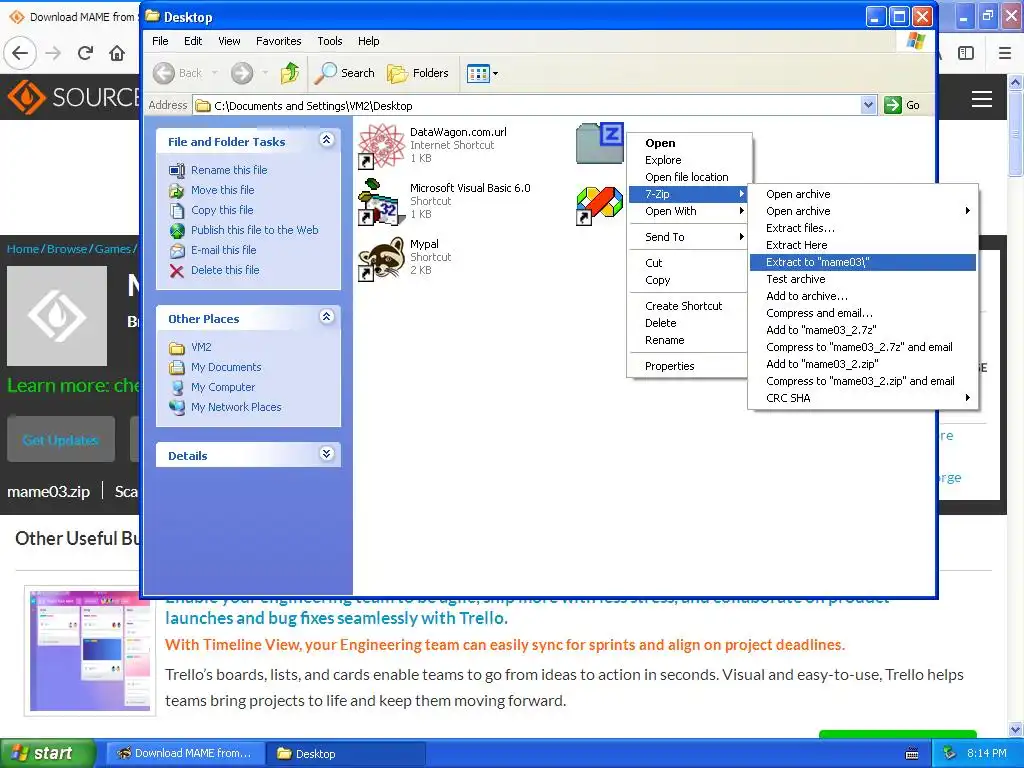Switch to Download MAME taskbar button
Screen dimensions: 1024x768
(x=185, y=754)
